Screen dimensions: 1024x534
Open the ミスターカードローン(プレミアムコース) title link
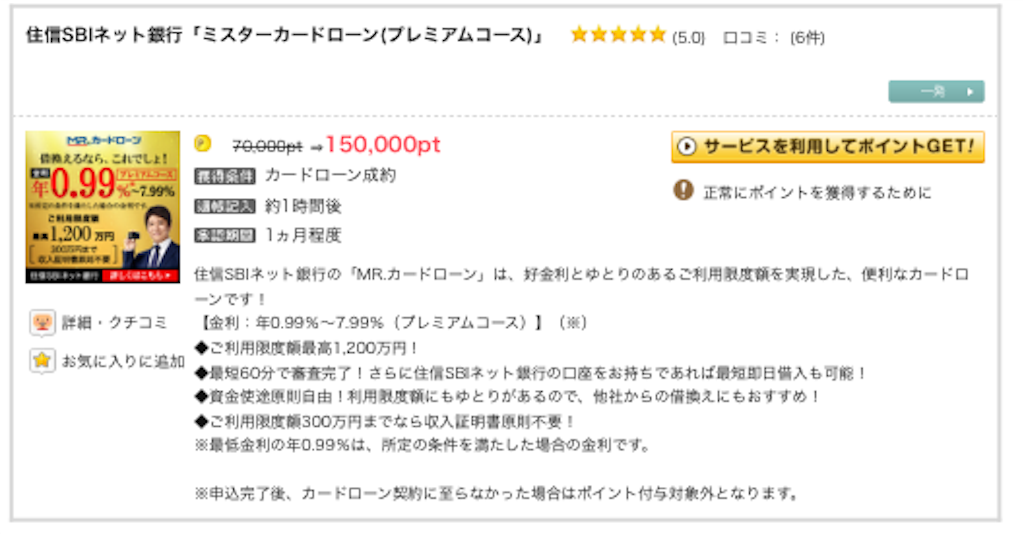coord(285,35)
